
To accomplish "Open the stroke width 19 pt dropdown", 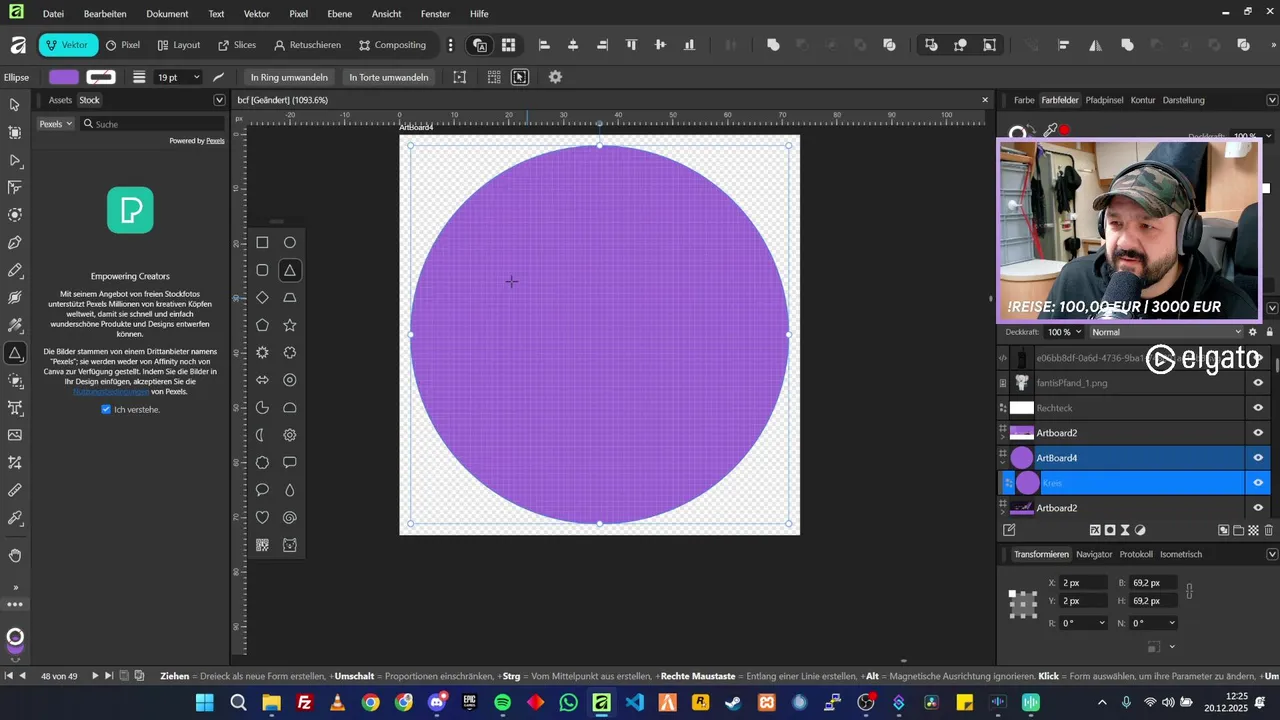I will coord(196,77).
